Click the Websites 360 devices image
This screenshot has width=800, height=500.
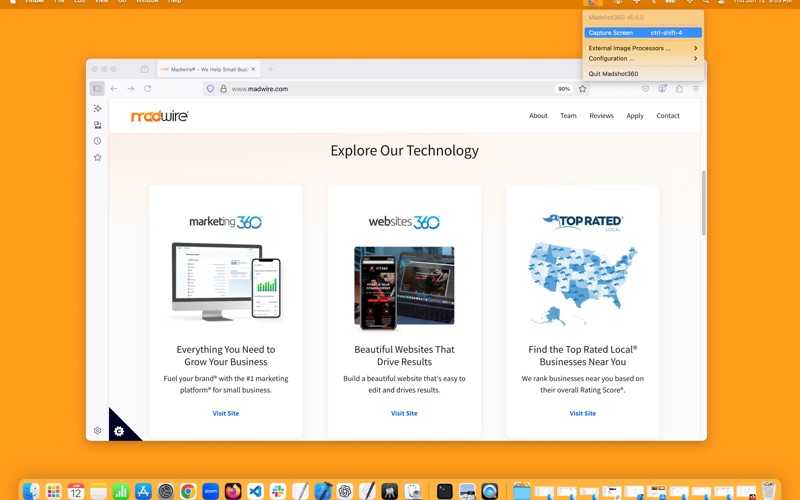point(404,287)
